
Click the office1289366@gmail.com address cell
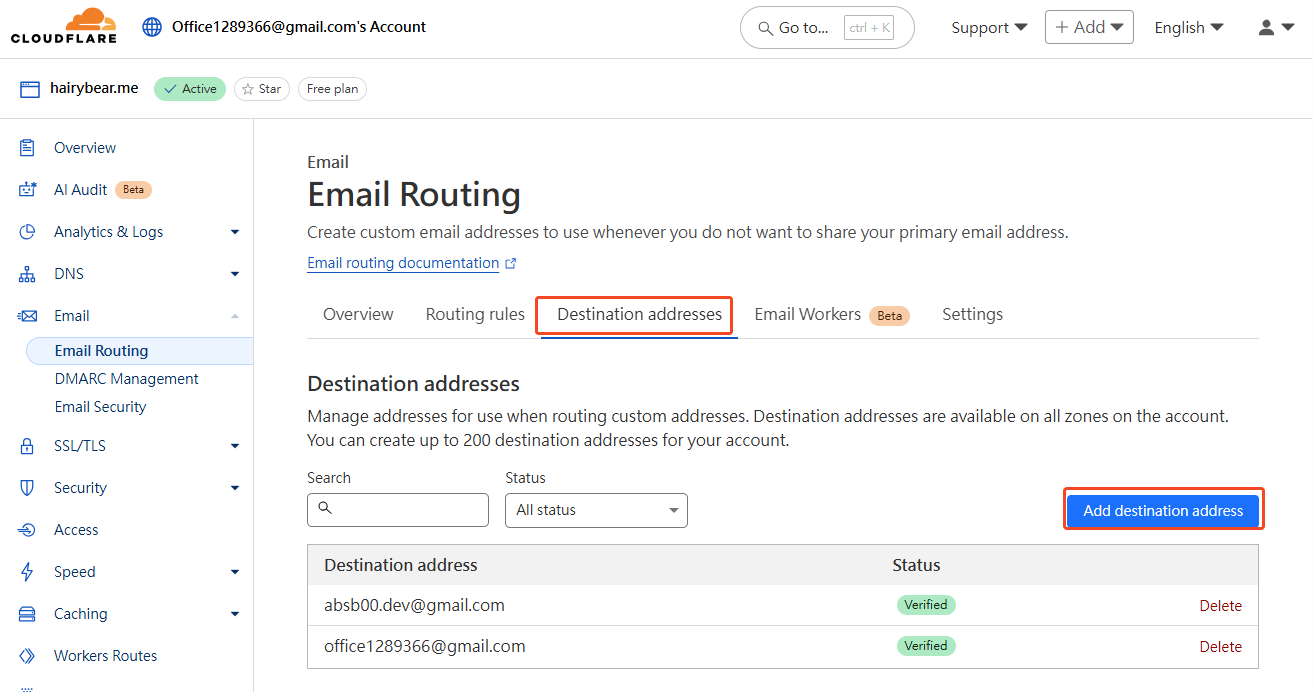click(424, 646)
